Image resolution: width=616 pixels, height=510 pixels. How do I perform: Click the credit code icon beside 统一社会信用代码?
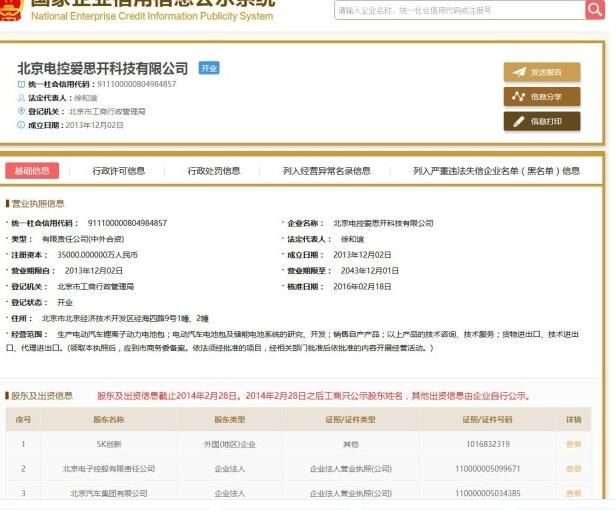click(x=21, y=84)
